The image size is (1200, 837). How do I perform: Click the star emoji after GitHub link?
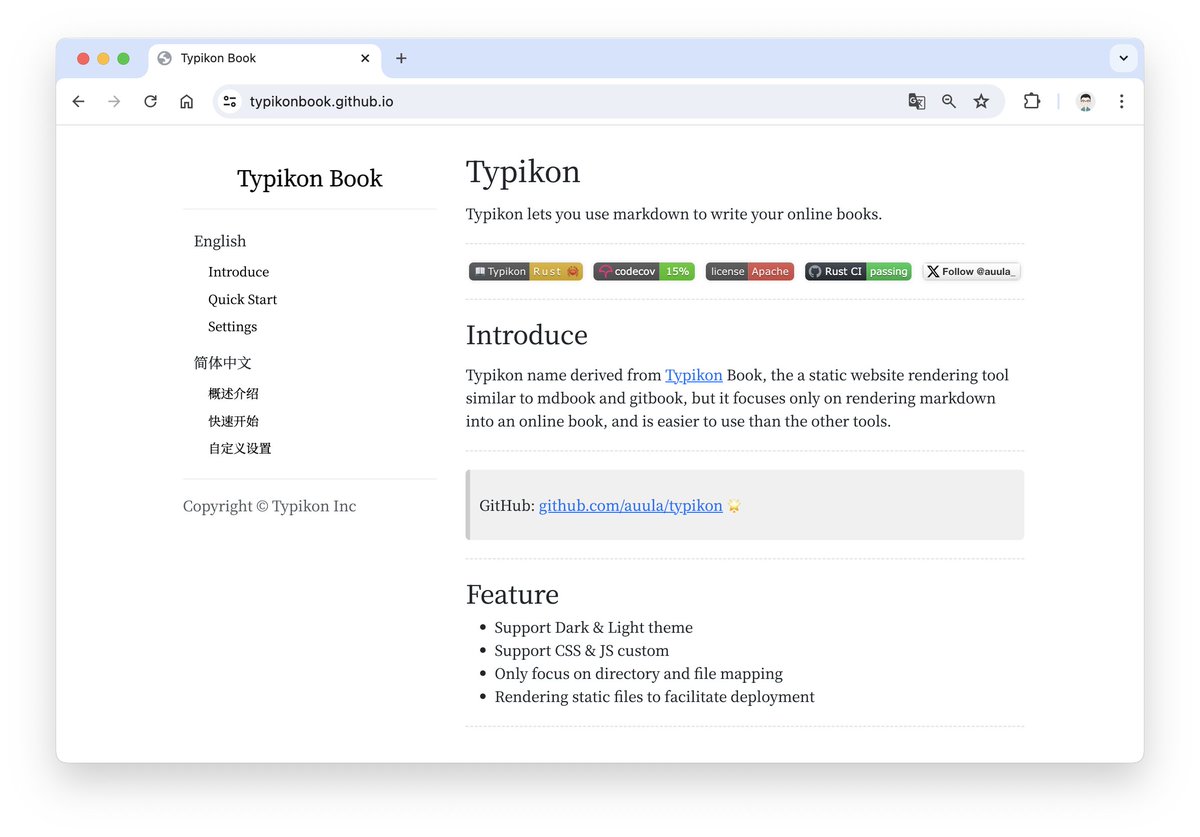click(x=734, y=506)
